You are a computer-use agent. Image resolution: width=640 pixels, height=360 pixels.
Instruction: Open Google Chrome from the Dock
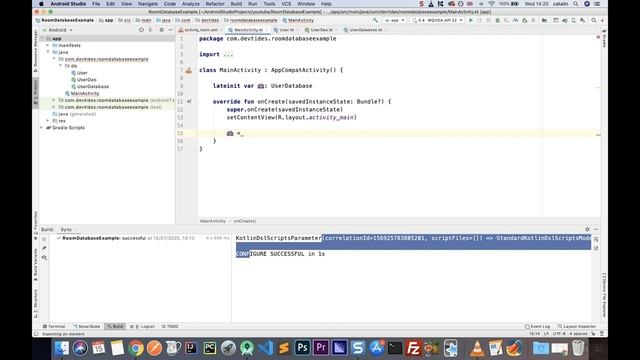point(136,348)
